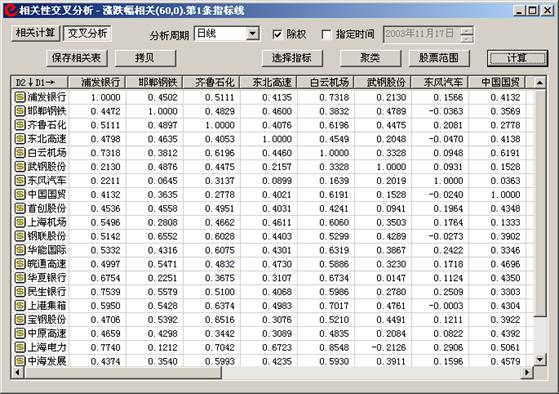This screenshot has width=559, height=394.
Task: Click the S icon beside 首创股份 row
Action: click(20, 208)
